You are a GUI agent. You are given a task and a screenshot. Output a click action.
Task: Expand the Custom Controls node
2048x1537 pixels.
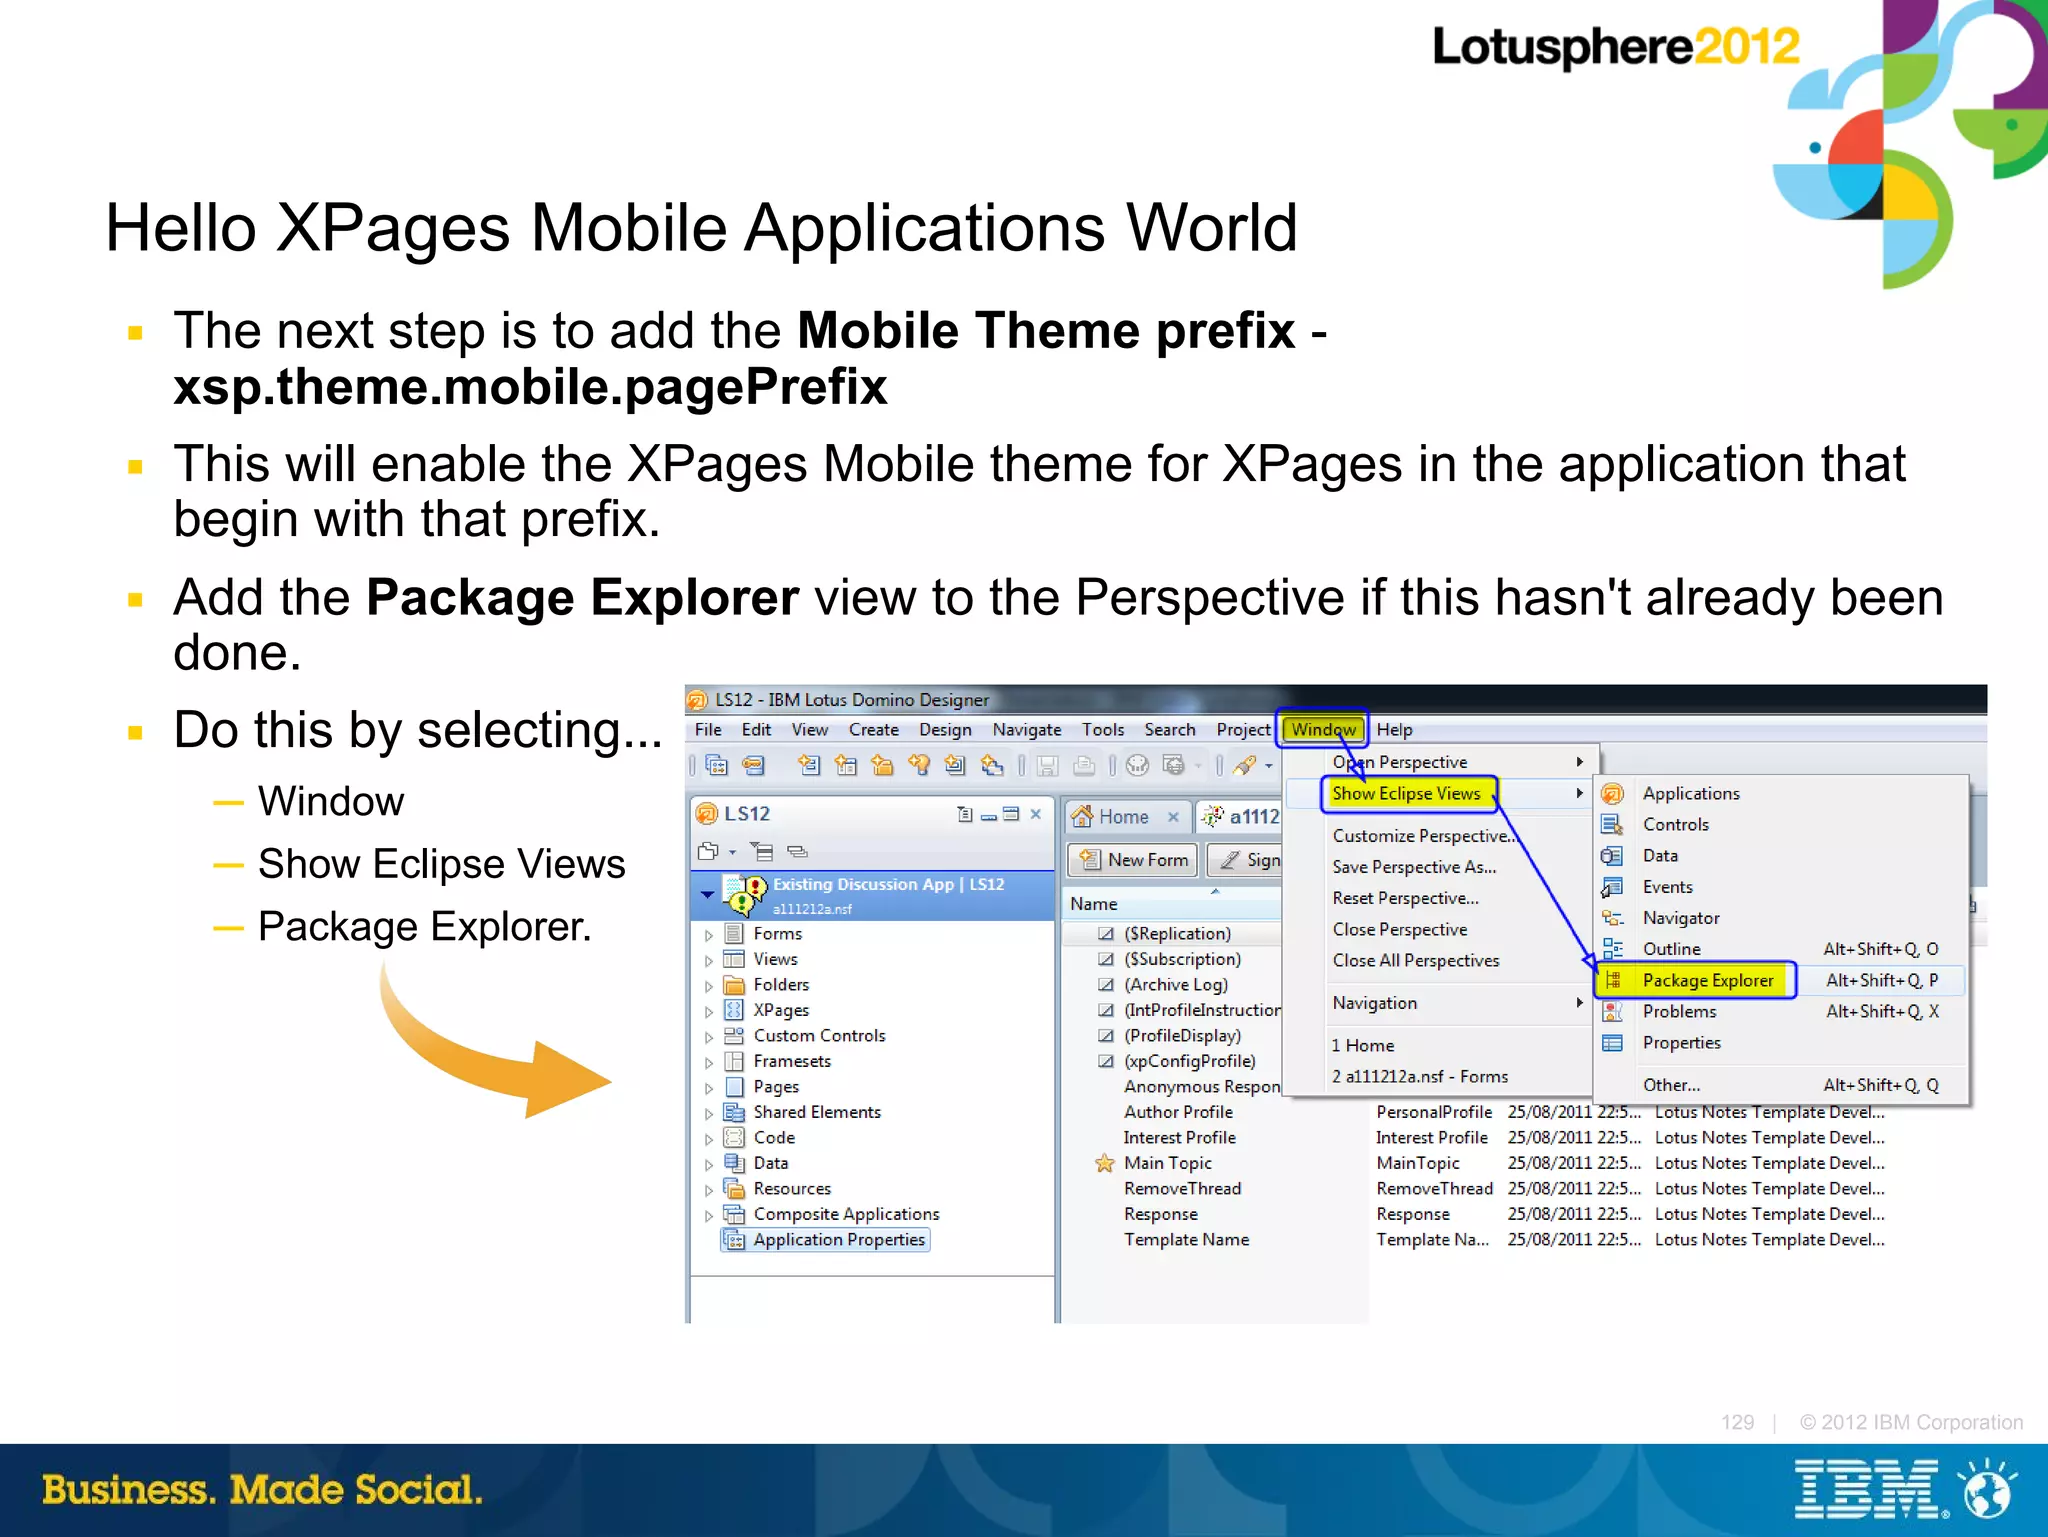click(709, 1036)
